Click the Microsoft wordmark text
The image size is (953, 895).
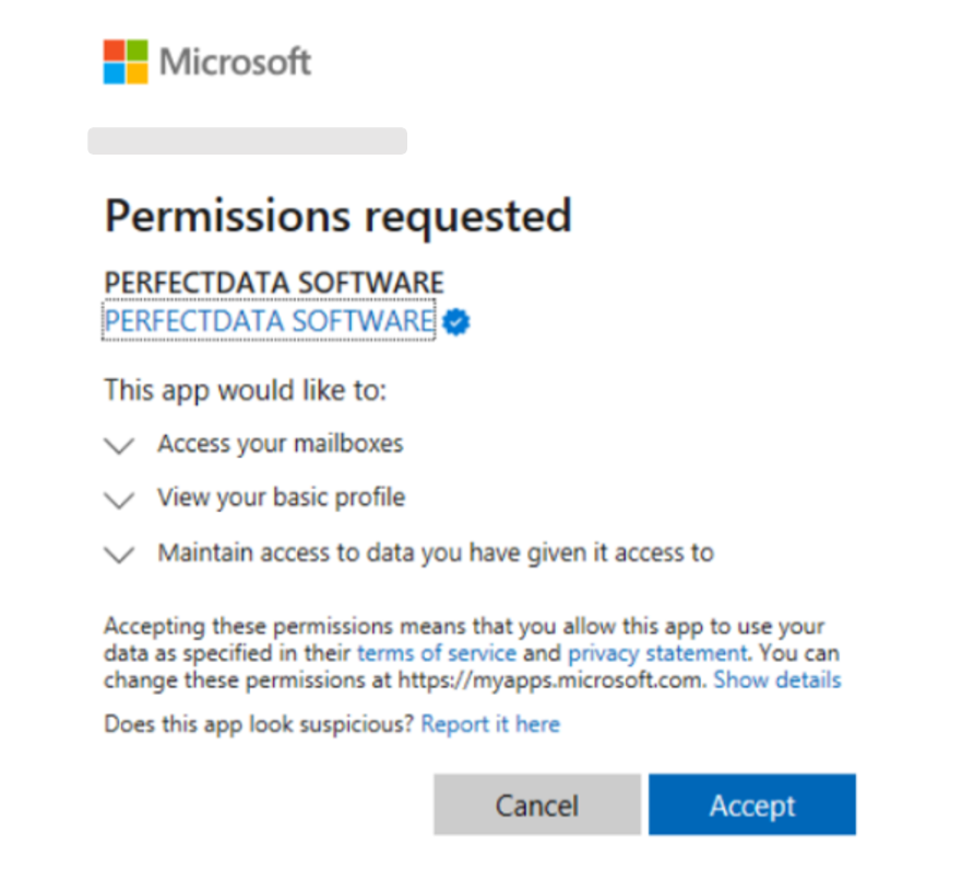click(x=235, y=62)
